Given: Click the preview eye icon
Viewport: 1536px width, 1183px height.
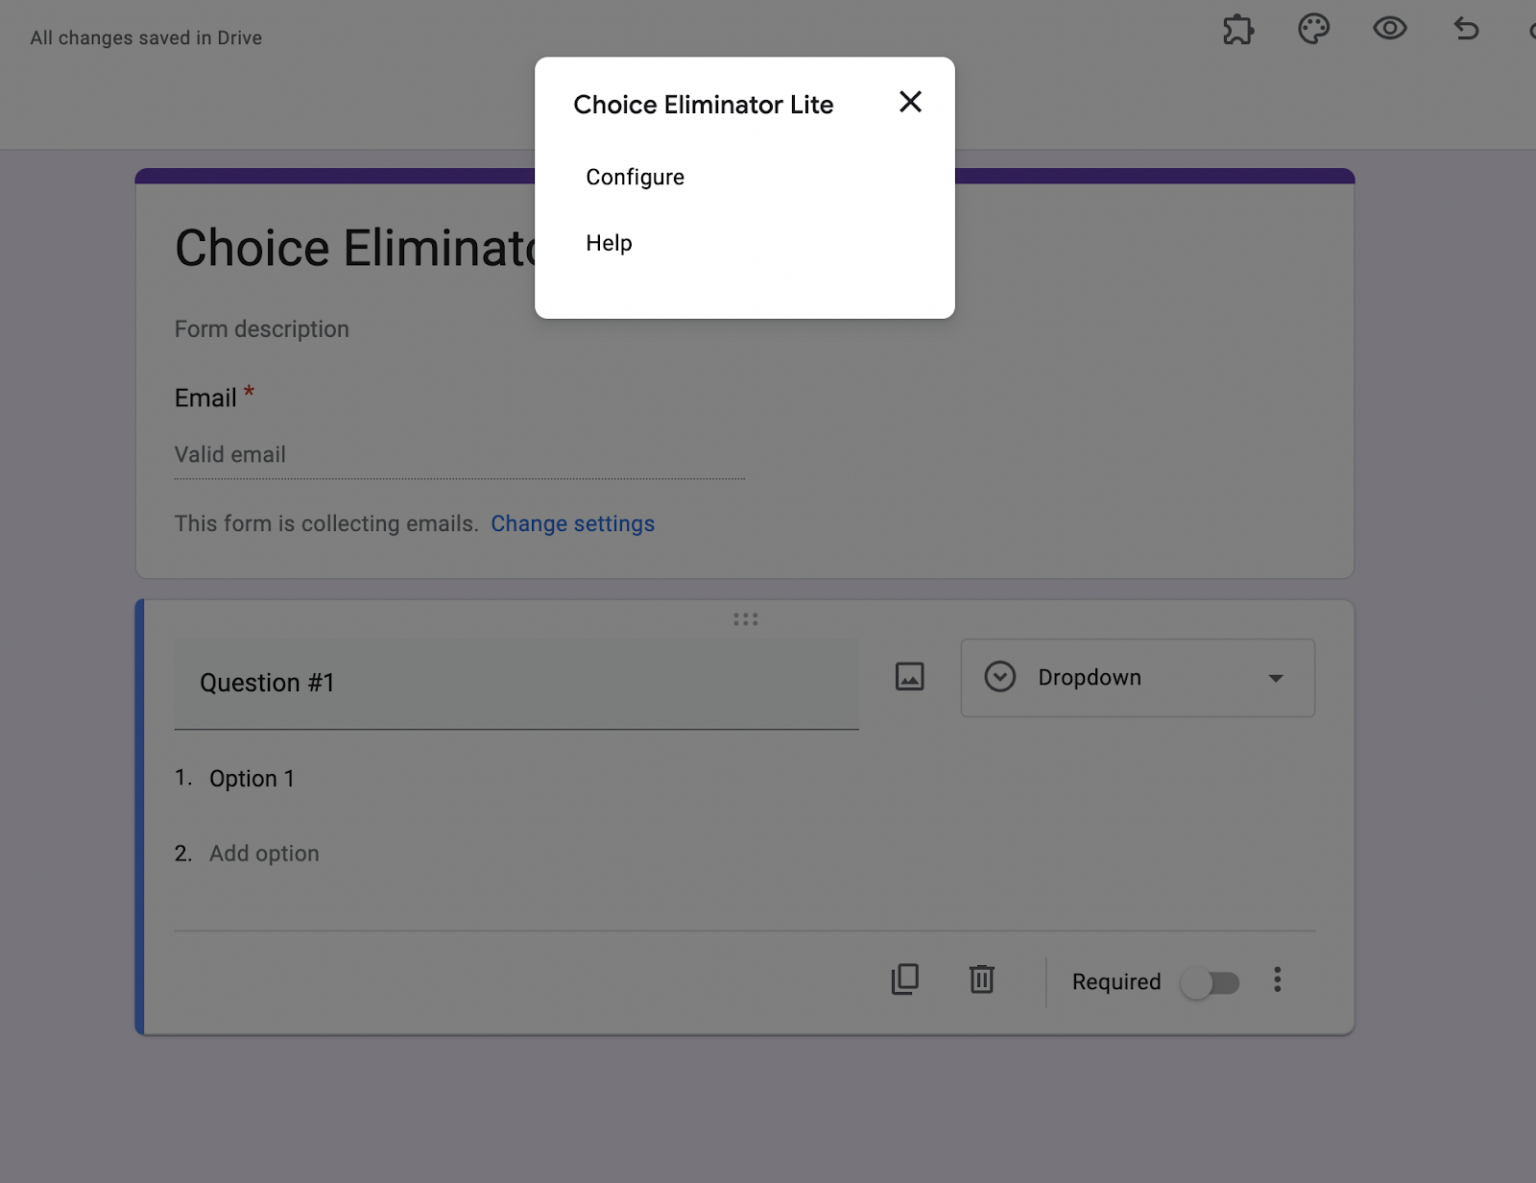Looking at the screenshot, I should tap(1389, 29).
